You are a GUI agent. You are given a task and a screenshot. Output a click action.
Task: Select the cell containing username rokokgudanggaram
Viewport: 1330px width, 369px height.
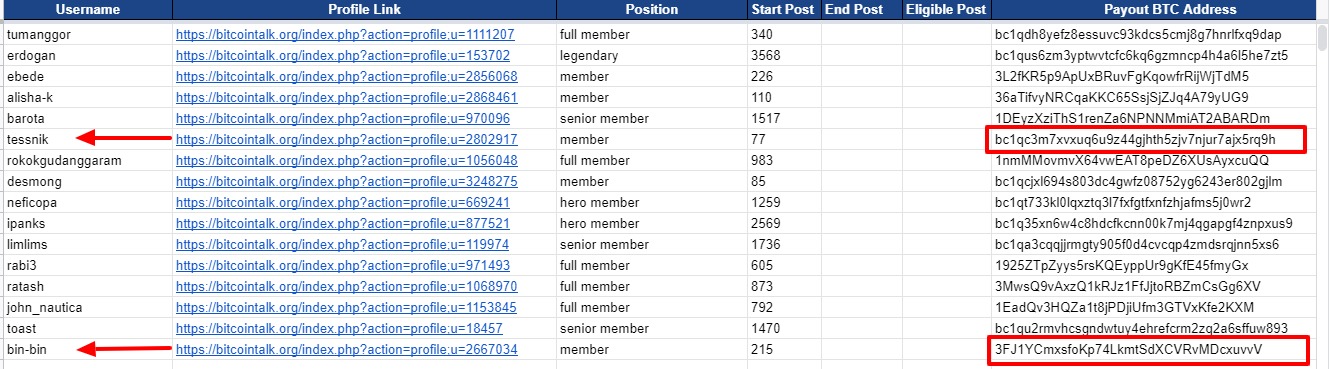click(x=87, y=161)
